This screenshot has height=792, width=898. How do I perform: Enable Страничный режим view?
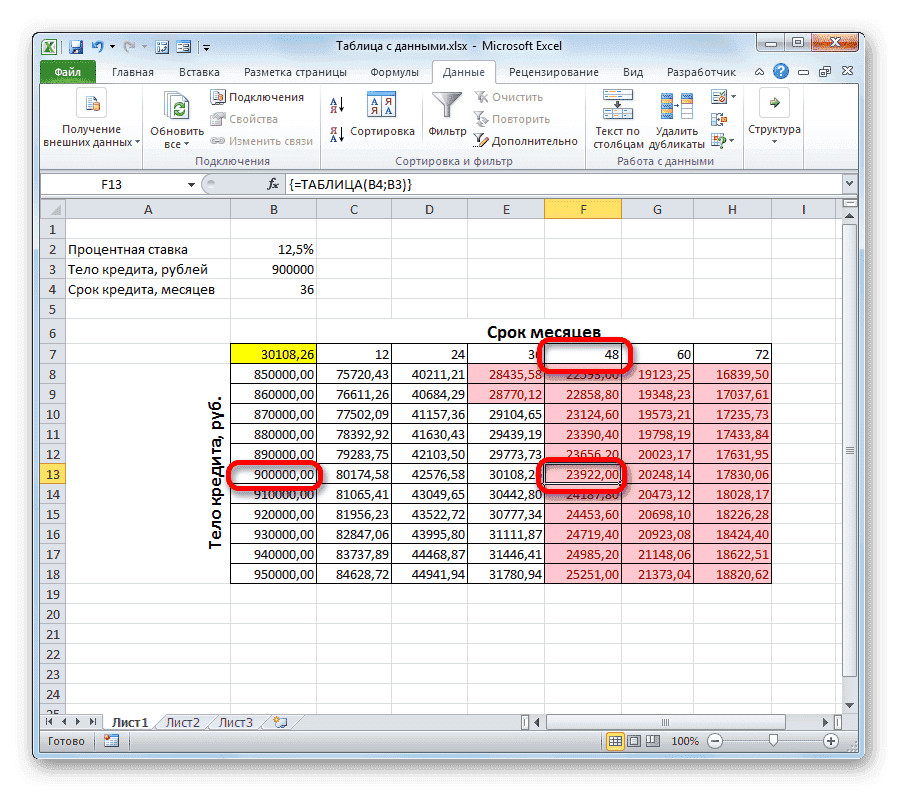point(652,741)
